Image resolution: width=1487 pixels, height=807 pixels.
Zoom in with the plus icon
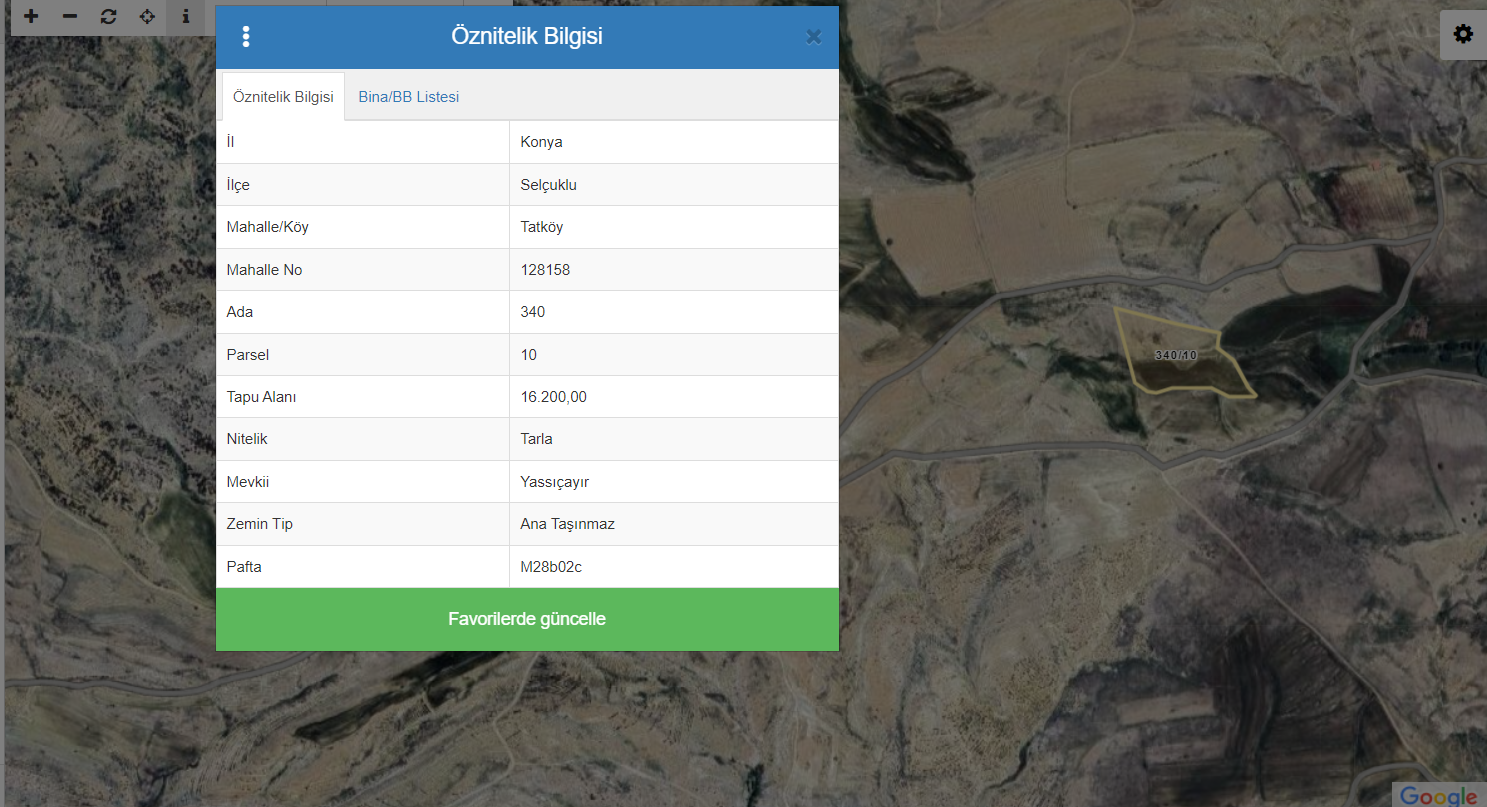(x=31, y=17)
